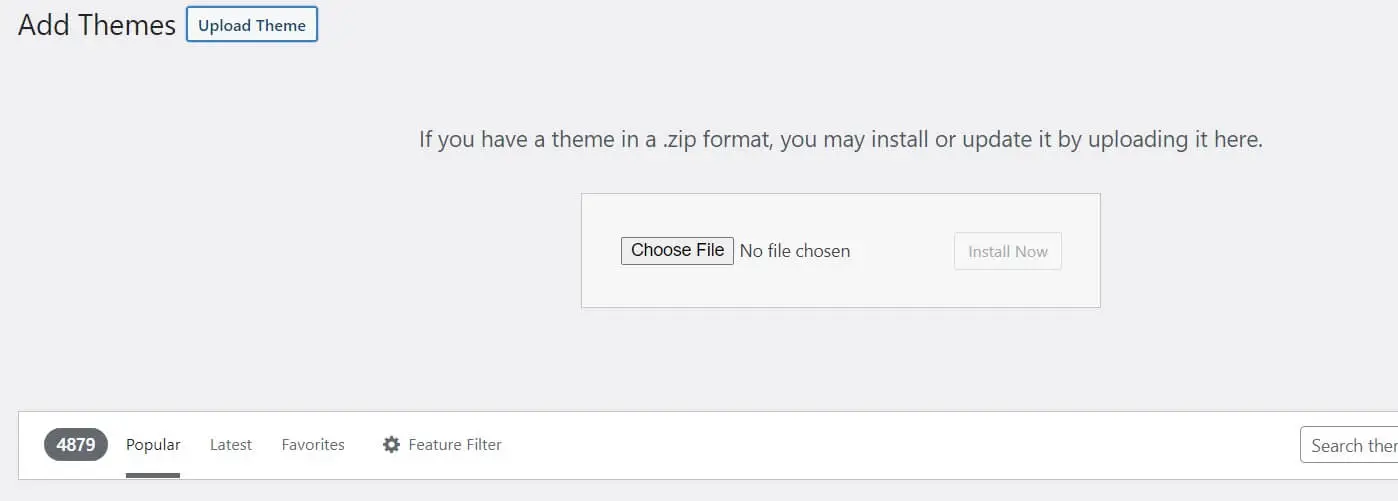The image size is (1398, 501).
Task: Click the 'No file chosen' label
Action: [795, 251]
